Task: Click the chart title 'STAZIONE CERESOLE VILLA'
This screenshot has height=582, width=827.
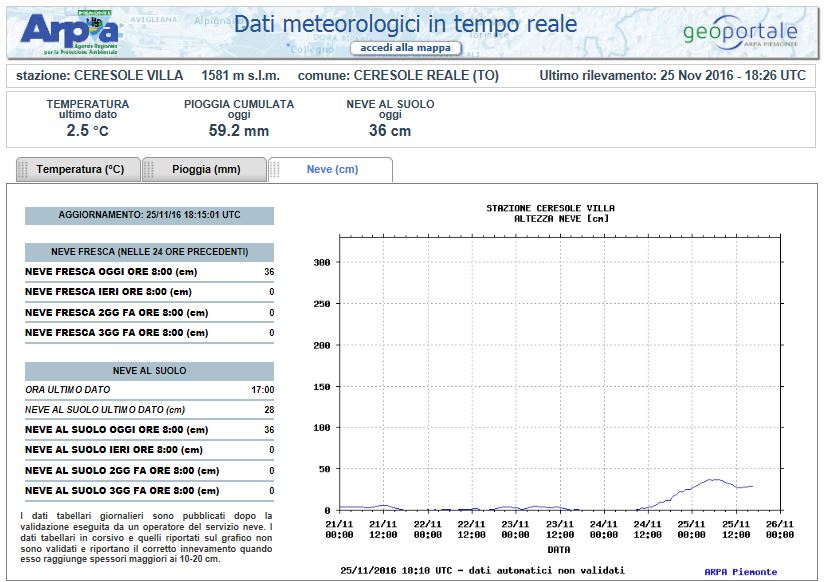Action: 551,208
